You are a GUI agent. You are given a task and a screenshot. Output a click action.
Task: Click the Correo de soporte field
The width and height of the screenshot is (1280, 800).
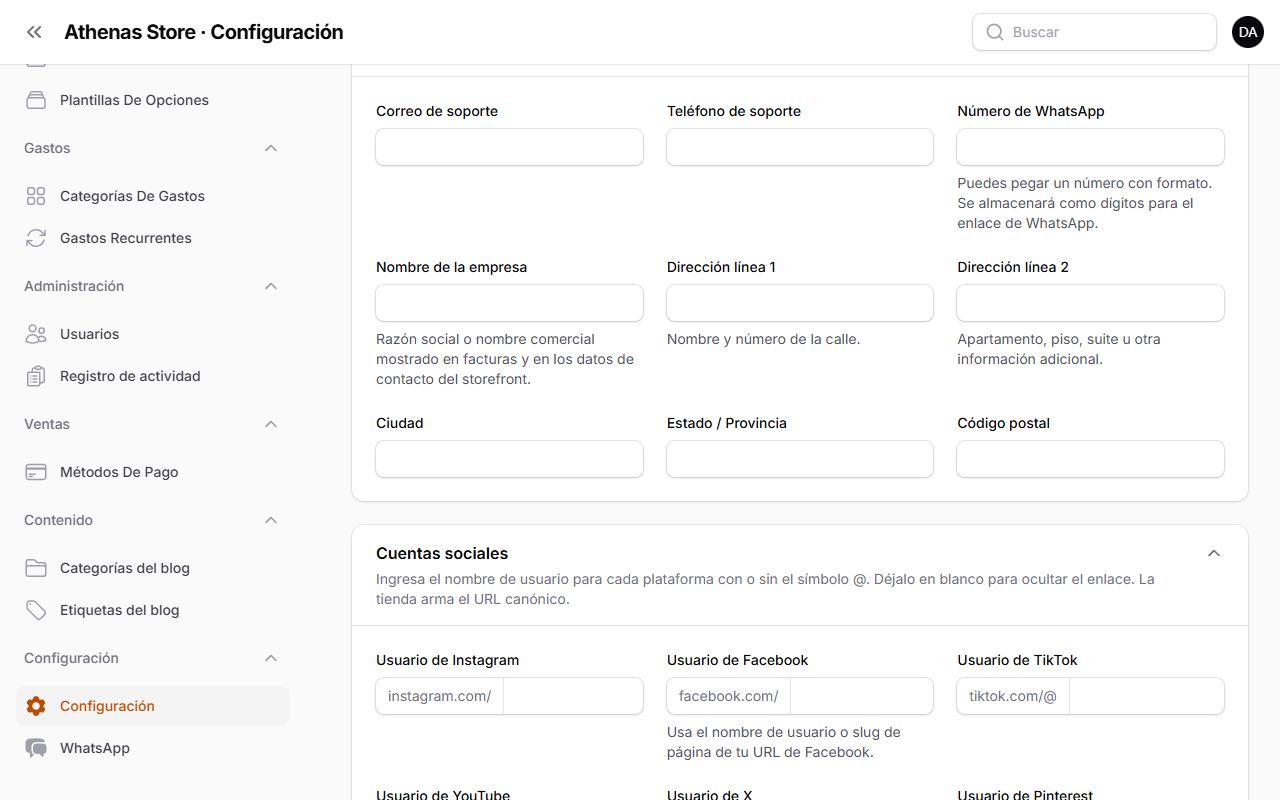(509, 147)
